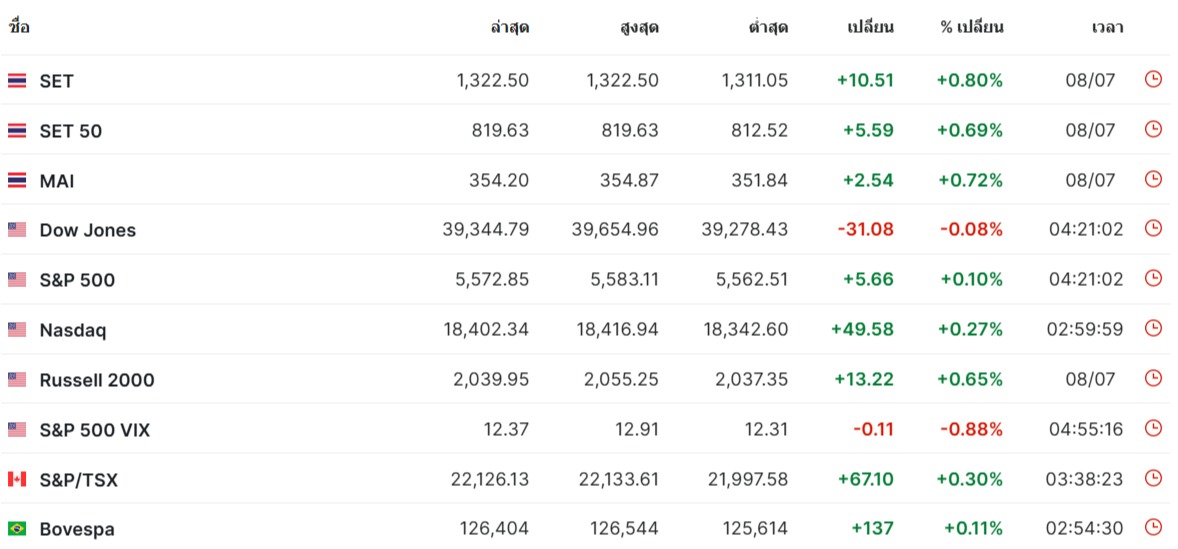Open the S&P 500 VIX link
Screen dimensions: 1178x549
point(95,430)
